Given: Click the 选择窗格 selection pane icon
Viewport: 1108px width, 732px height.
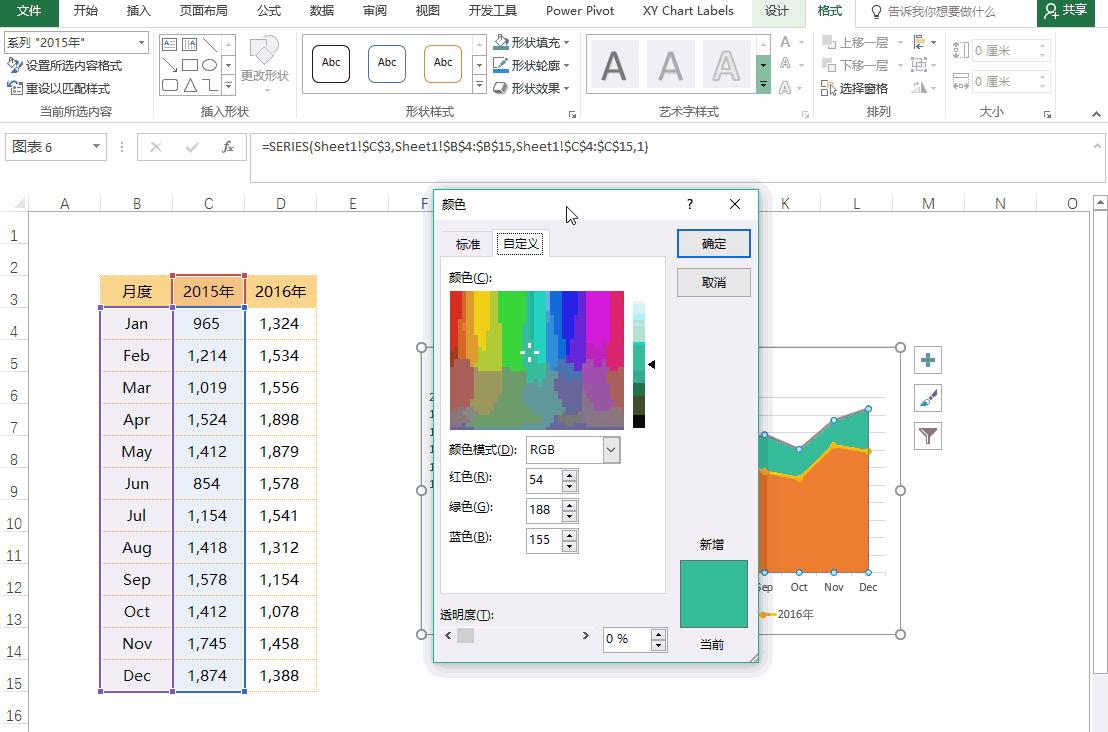Looking at the screenshot, I should click(x=828, y=88).
